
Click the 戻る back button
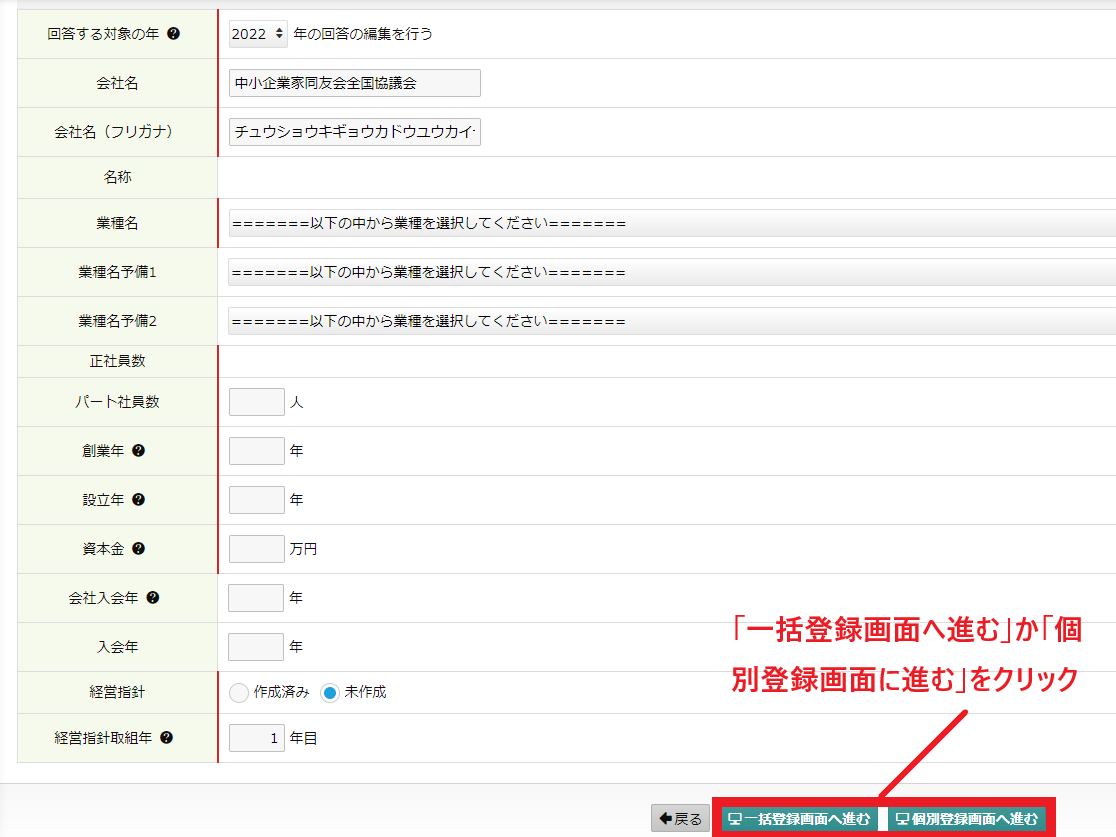click(x=680, y=819)
